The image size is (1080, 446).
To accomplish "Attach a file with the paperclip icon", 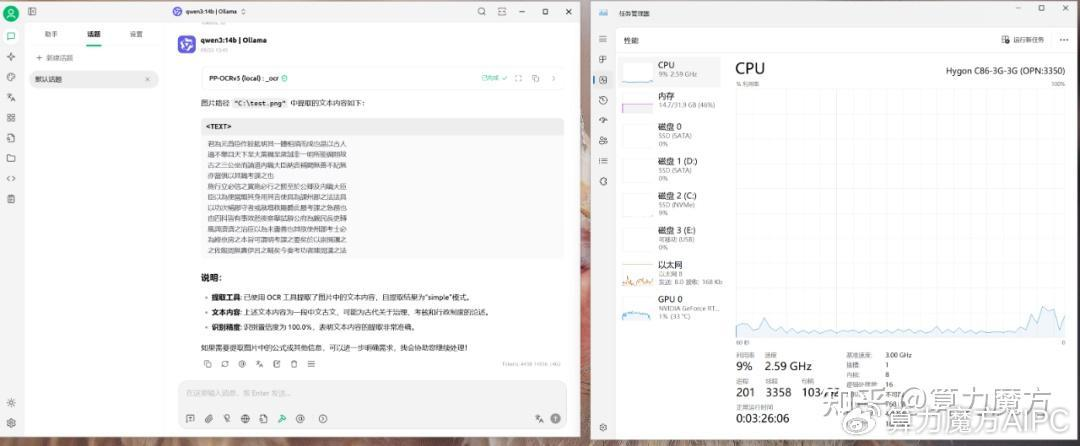I will coord(209,418).
